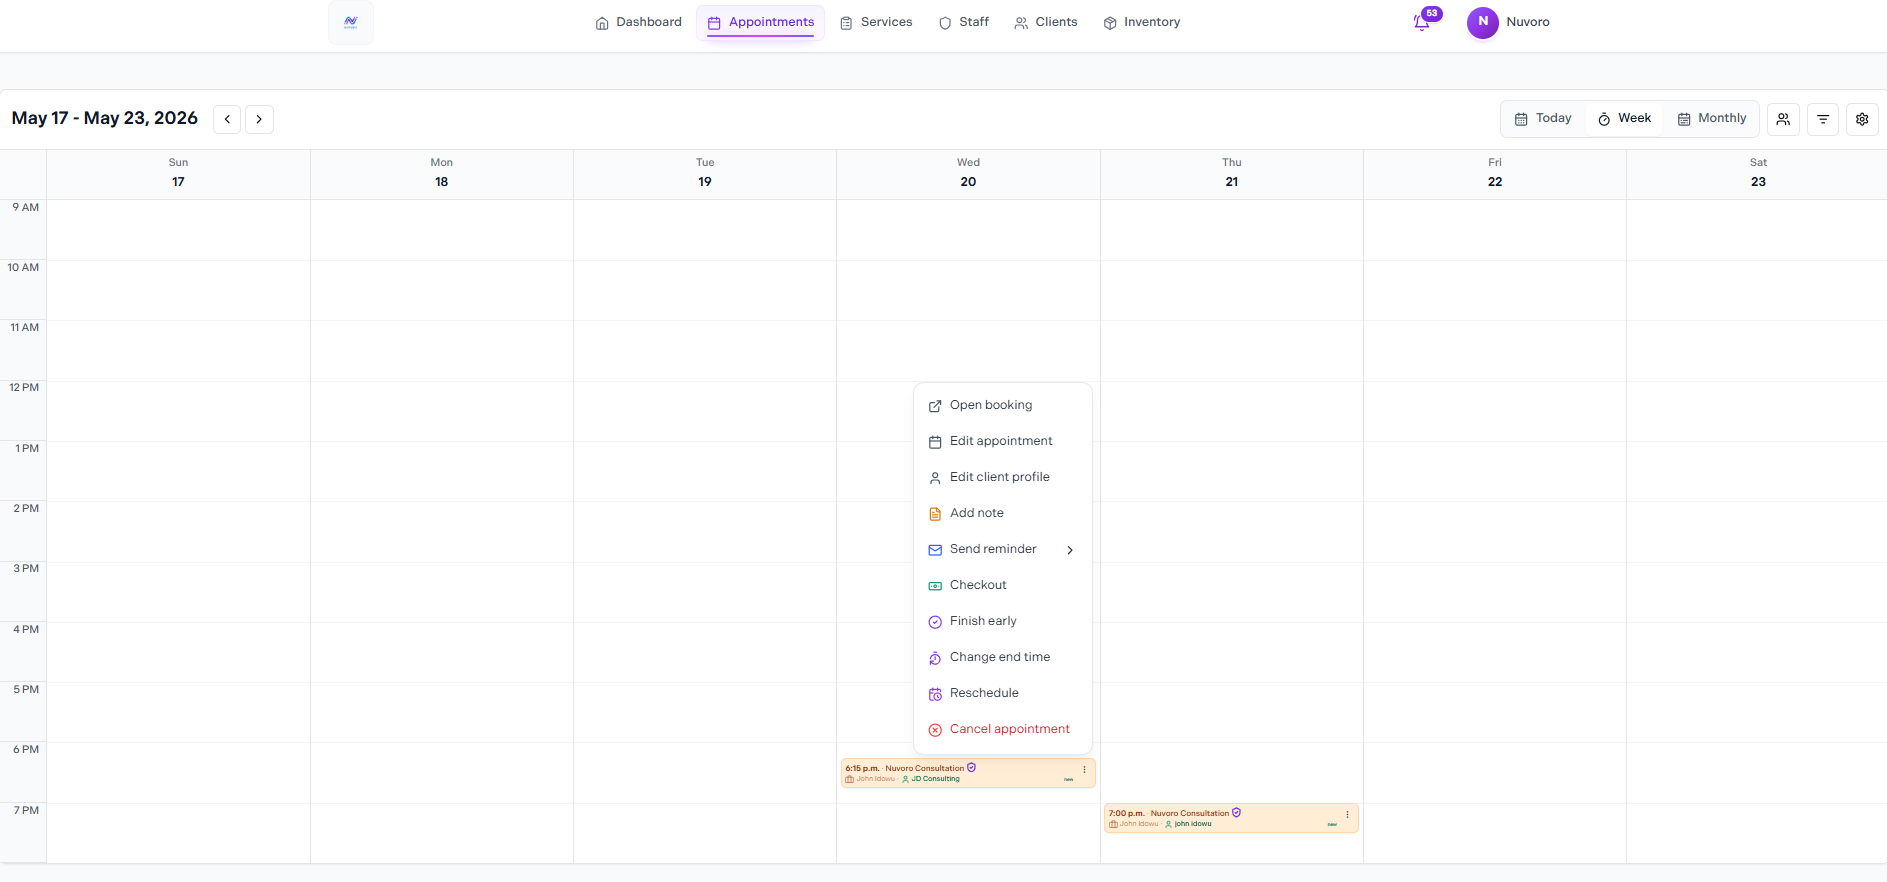Click the Checkout cash icon
Screen dimensions: 1887x882
tap(935, 586)
